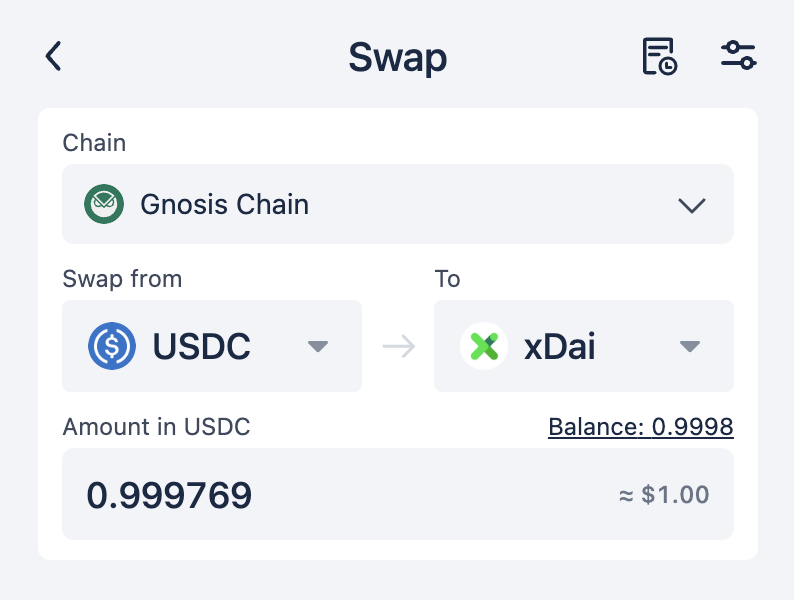Use max via Balance: 0.9998 link
Screen dimensions: 794x600
coord(641,427)
